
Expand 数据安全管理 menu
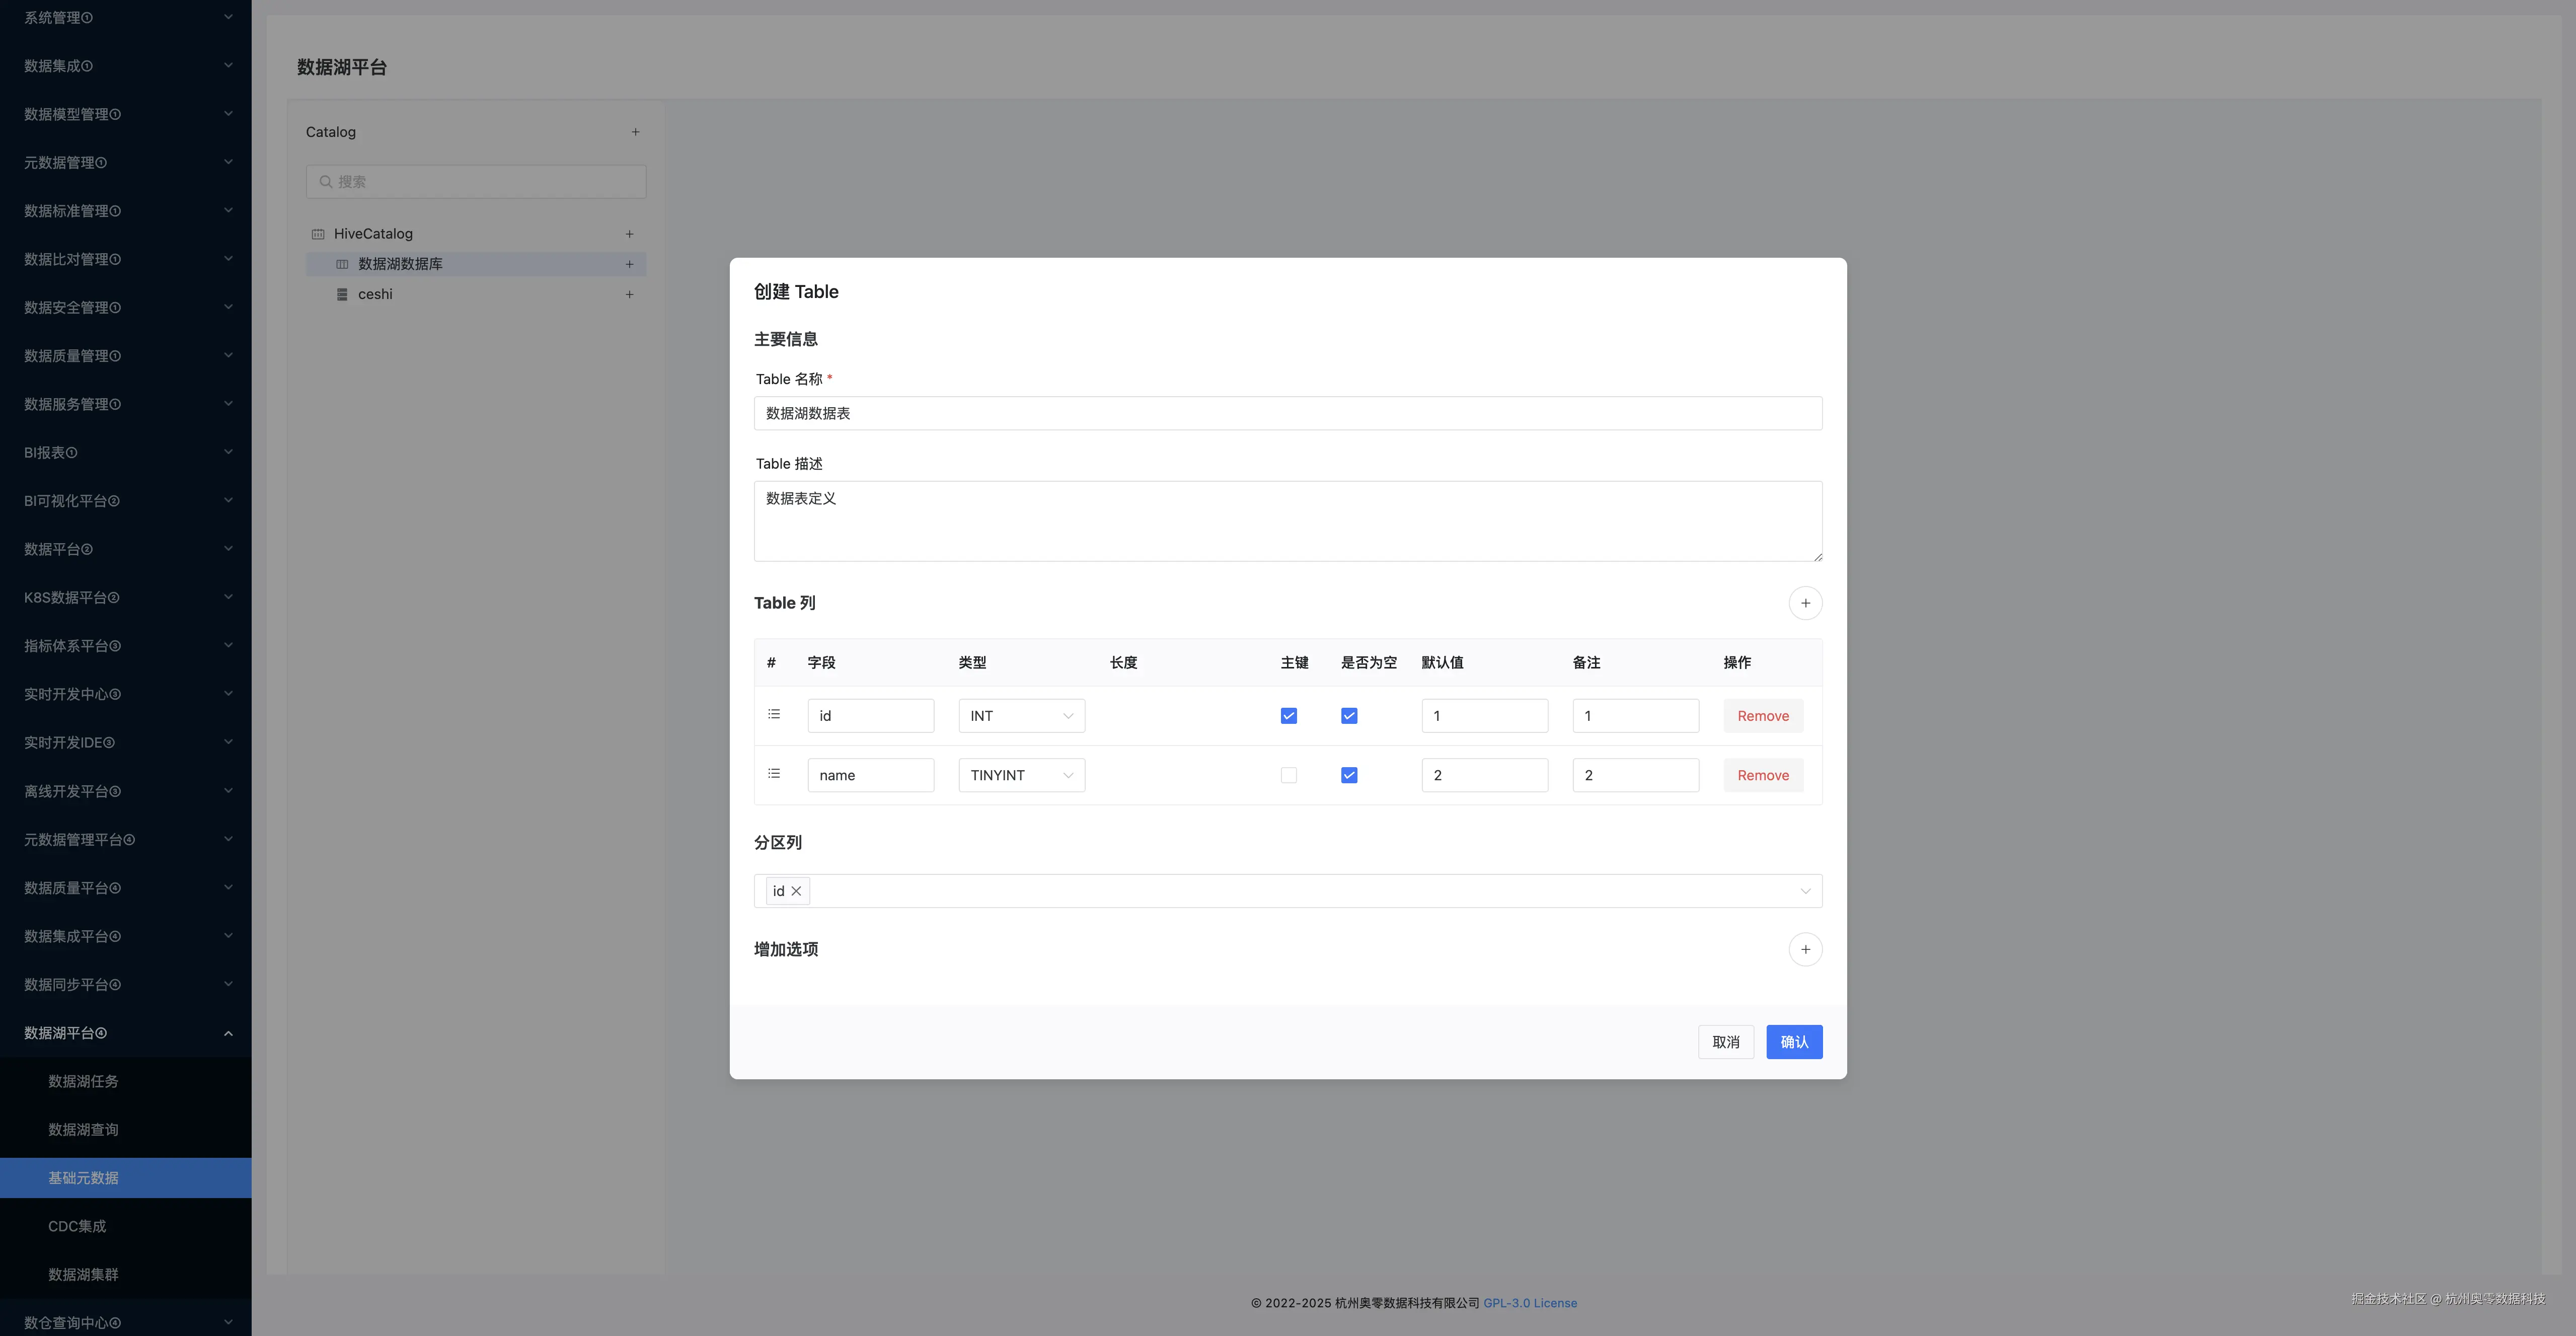point(126,307)
